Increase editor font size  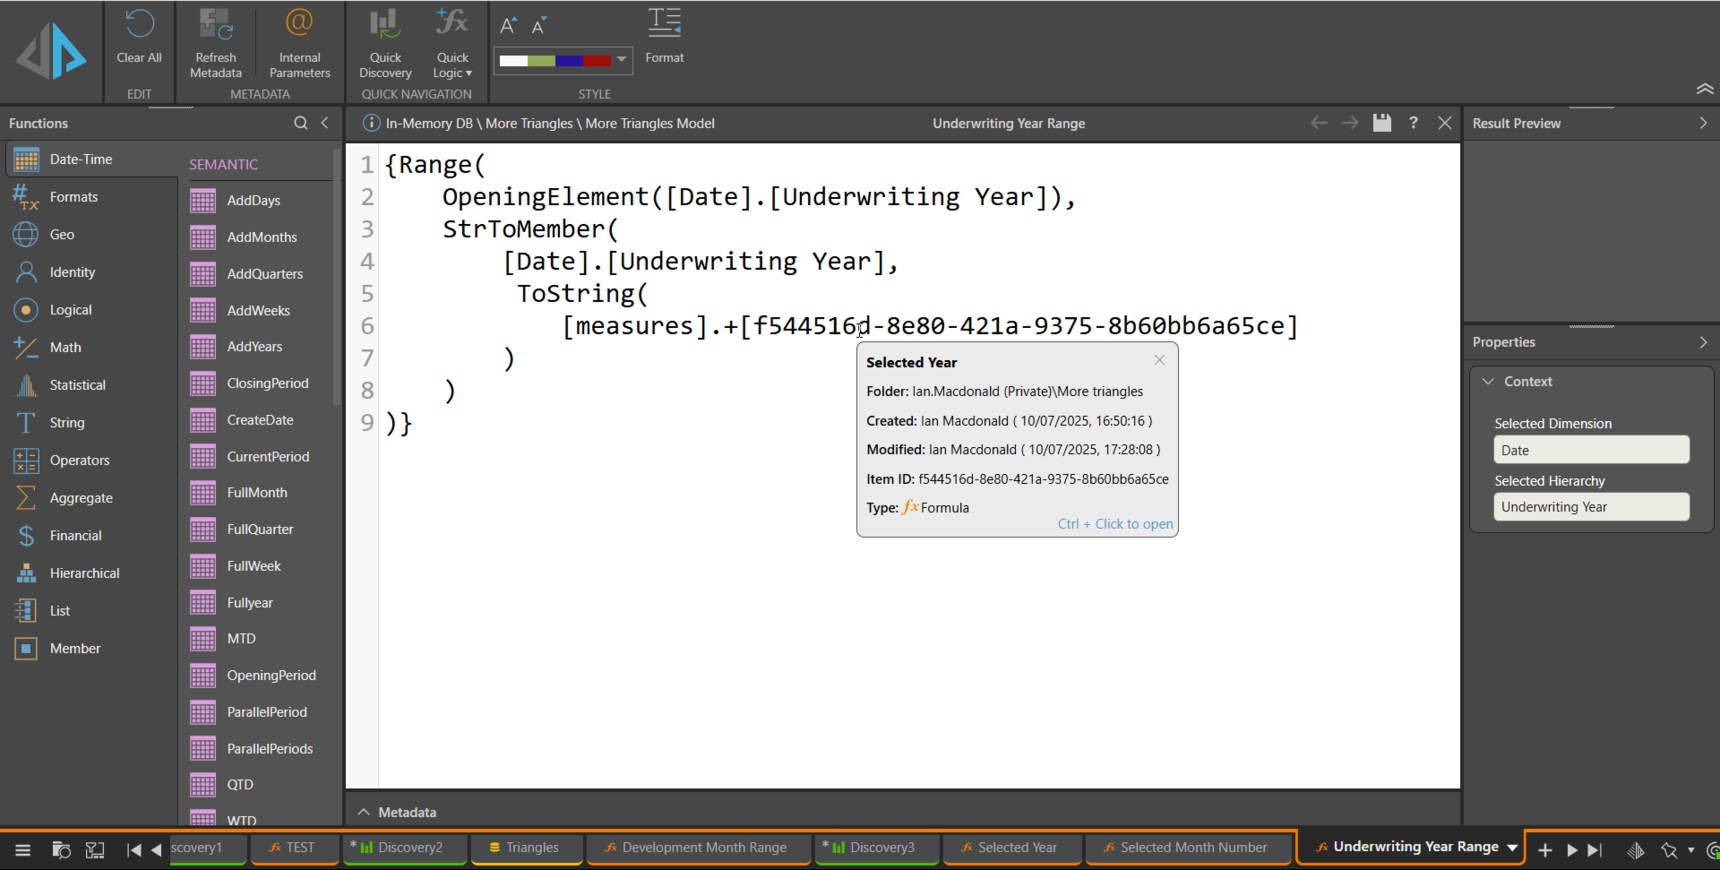click(508, 26)
